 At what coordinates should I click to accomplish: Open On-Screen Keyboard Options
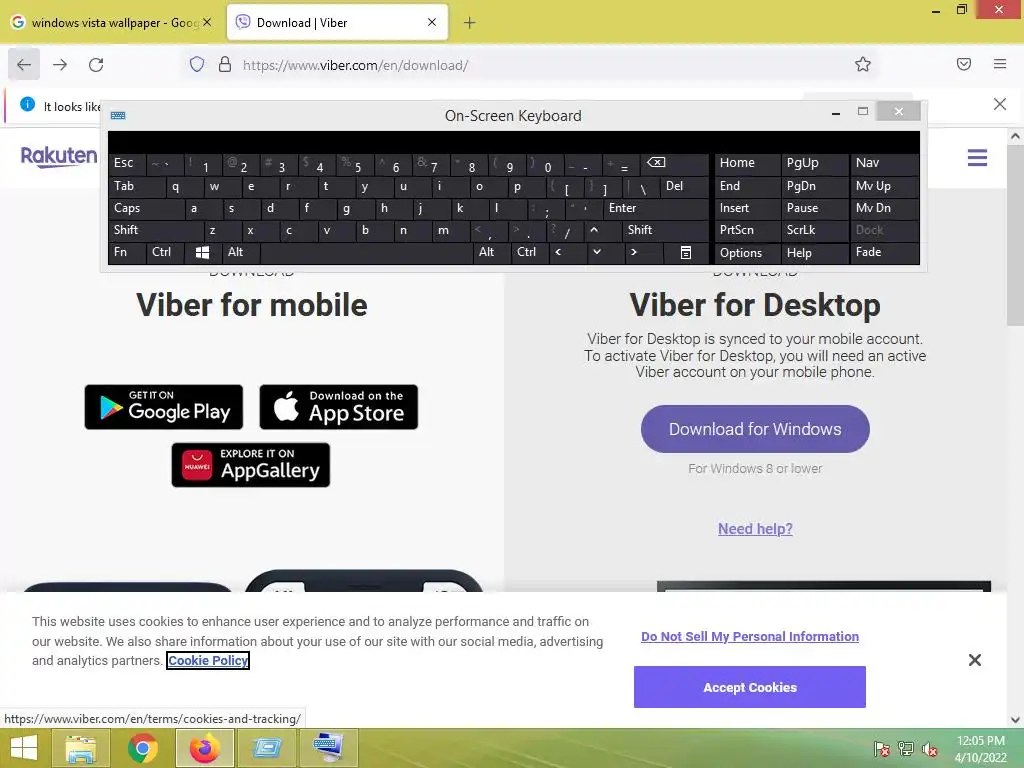(748, 253)
